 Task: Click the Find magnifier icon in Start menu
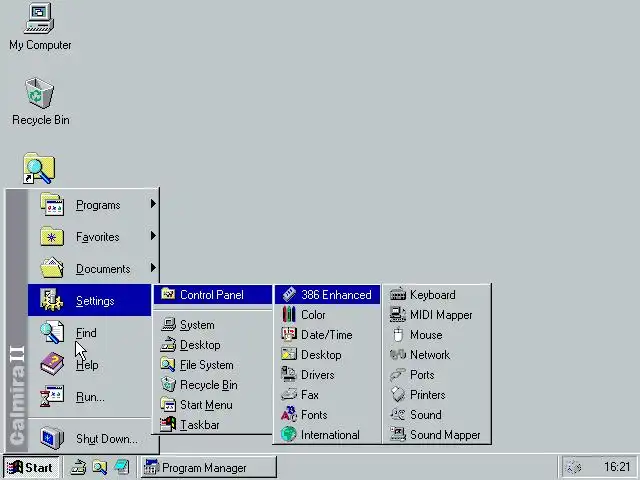52,332
